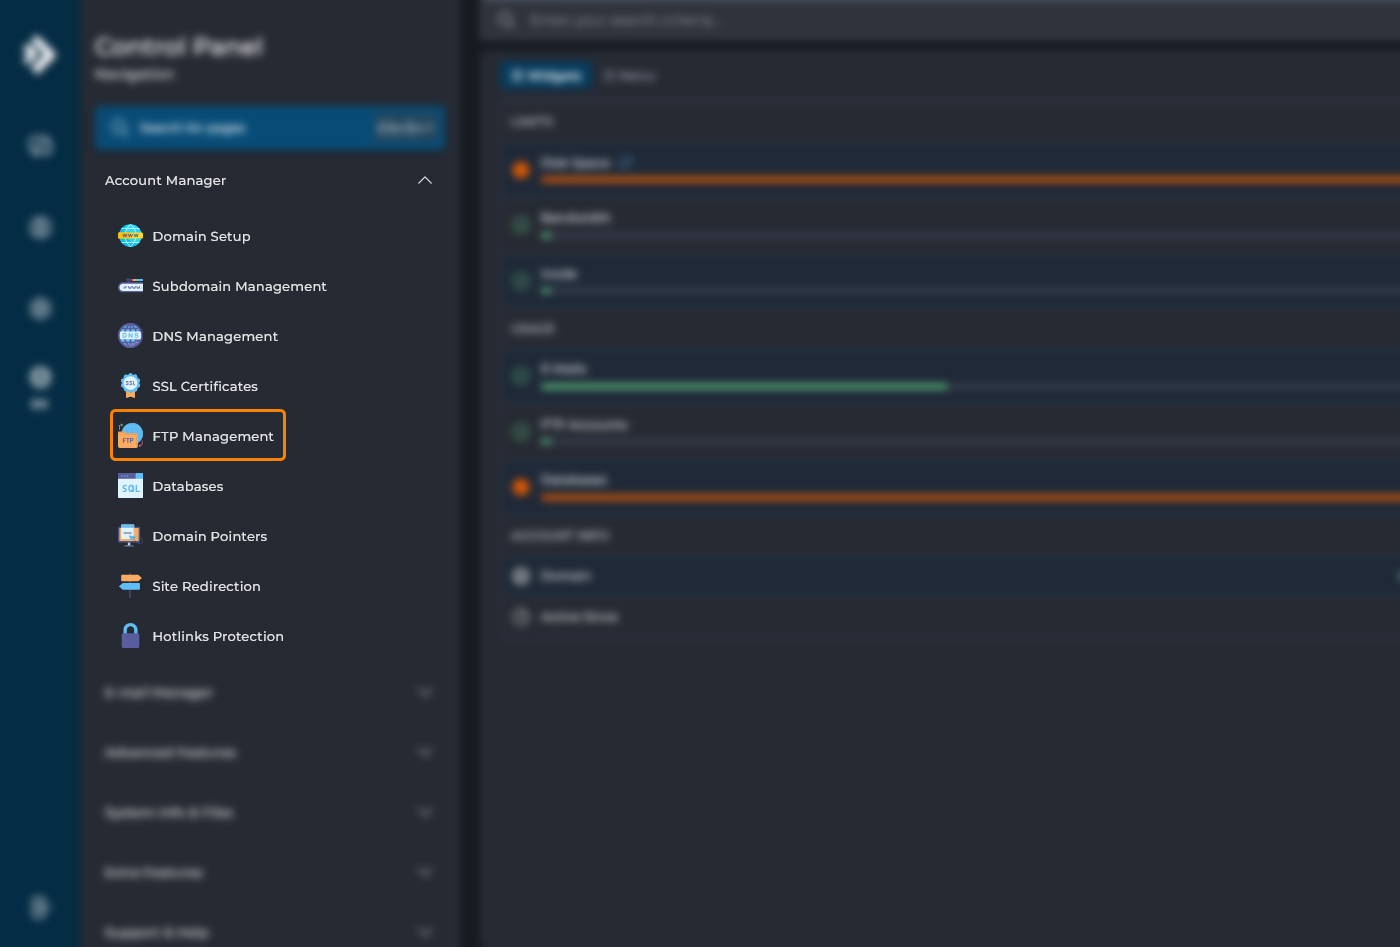Click the Databases SQL icon
Viewport: 1400px width, 947px height.
point(130,486)
